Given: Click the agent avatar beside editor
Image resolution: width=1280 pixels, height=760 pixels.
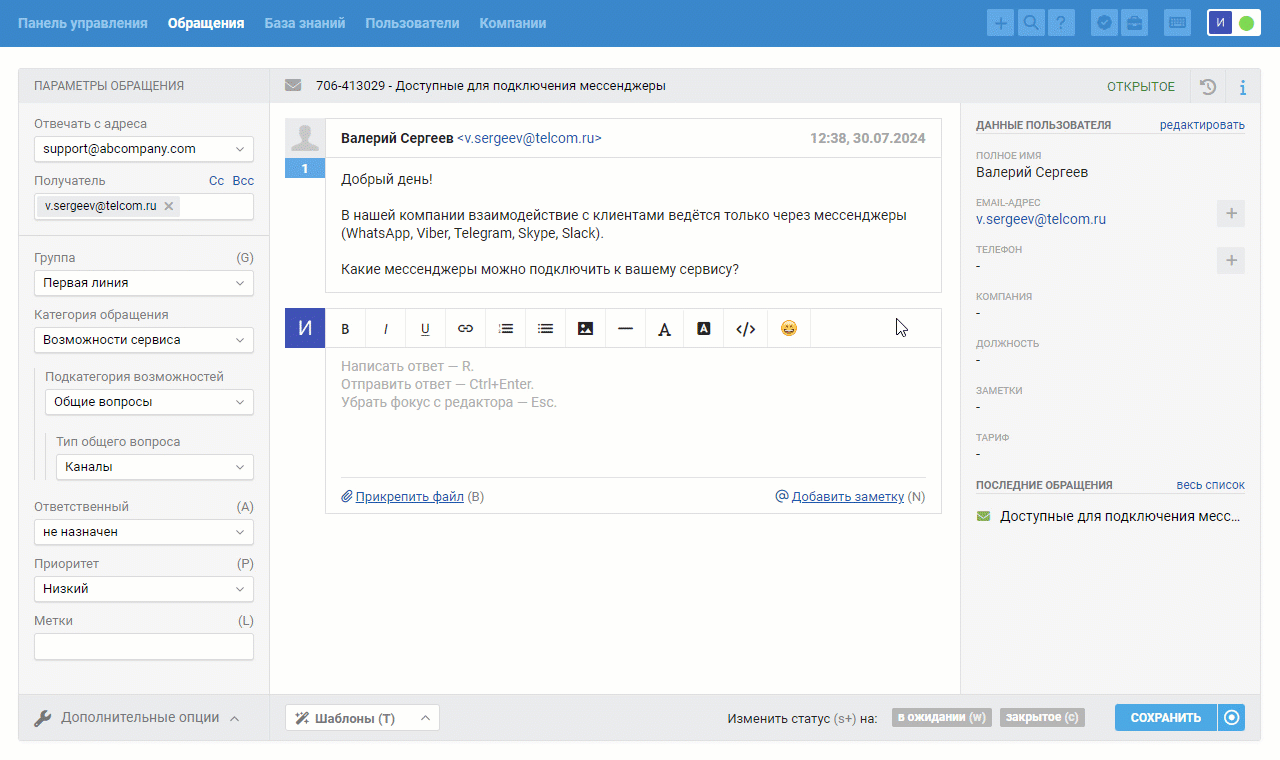Looking at the screenshot, I should click(305, 328).
